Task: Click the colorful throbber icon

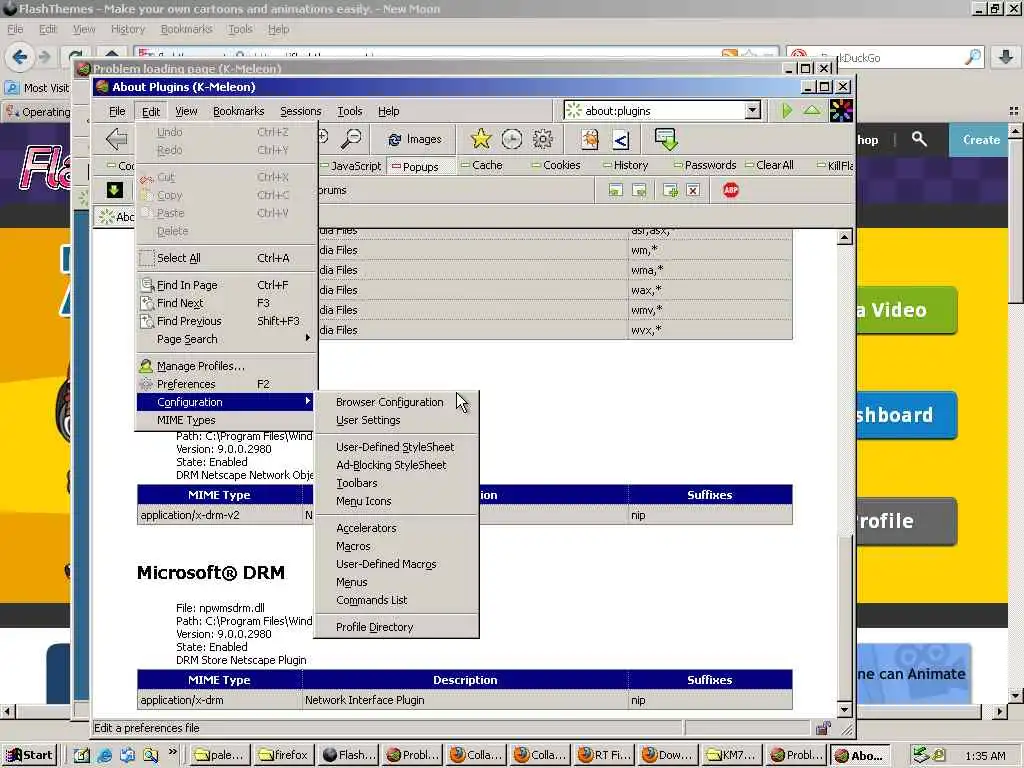Action: coord(841,110)
